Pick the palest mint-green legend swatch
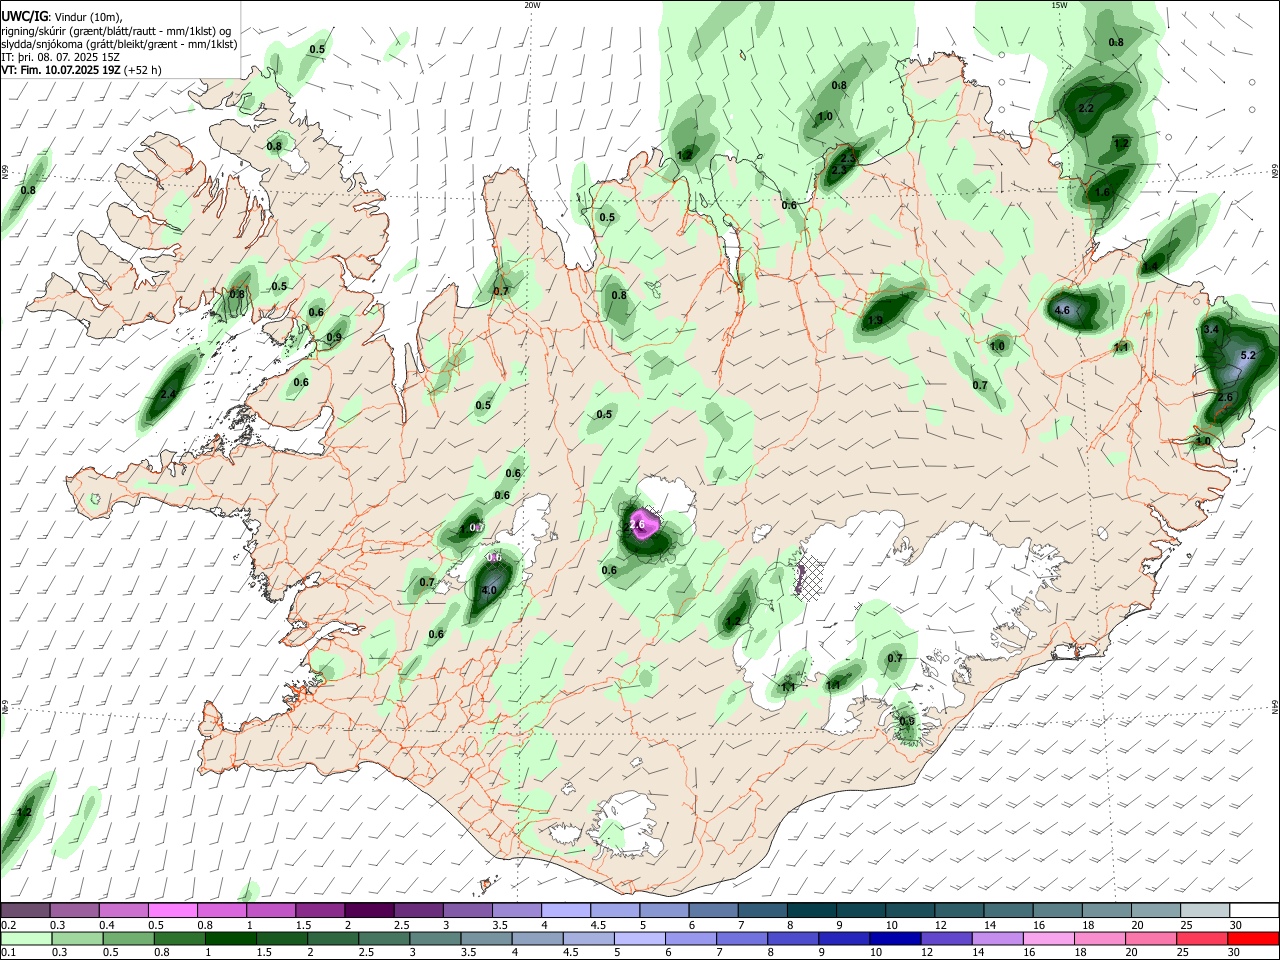Screen dimensions: 1280x960 click(x=25, y=938)
